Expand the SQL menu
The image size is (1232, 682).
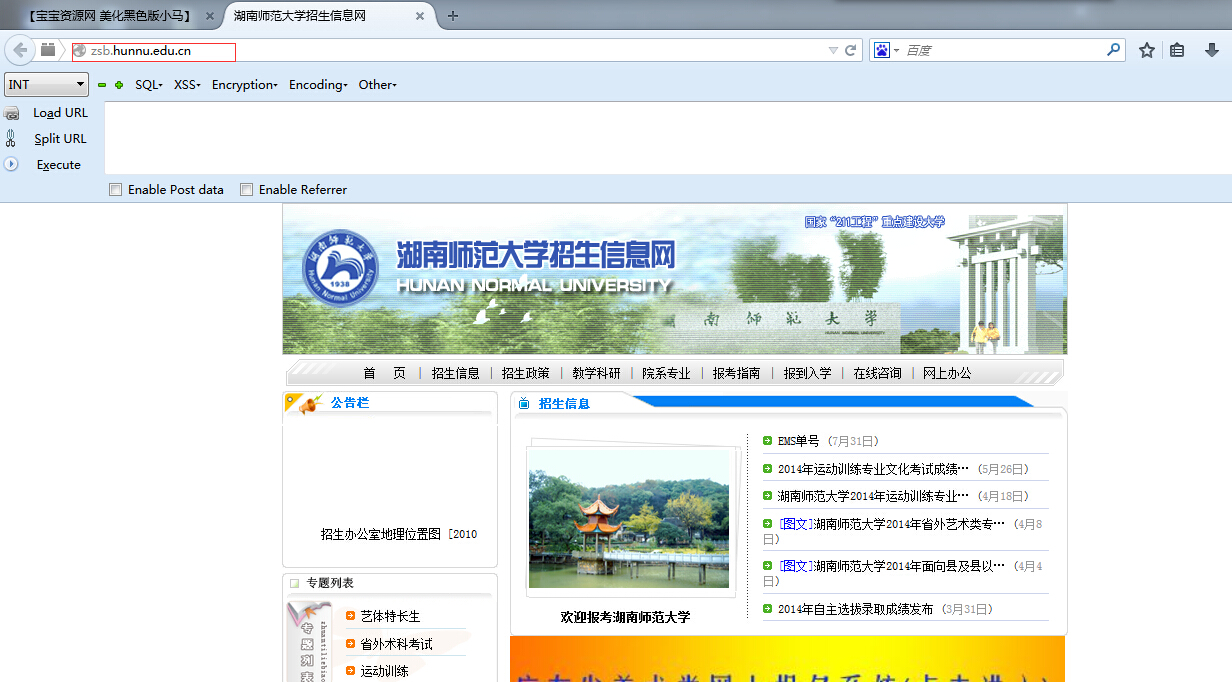click(x=149, y=85)
